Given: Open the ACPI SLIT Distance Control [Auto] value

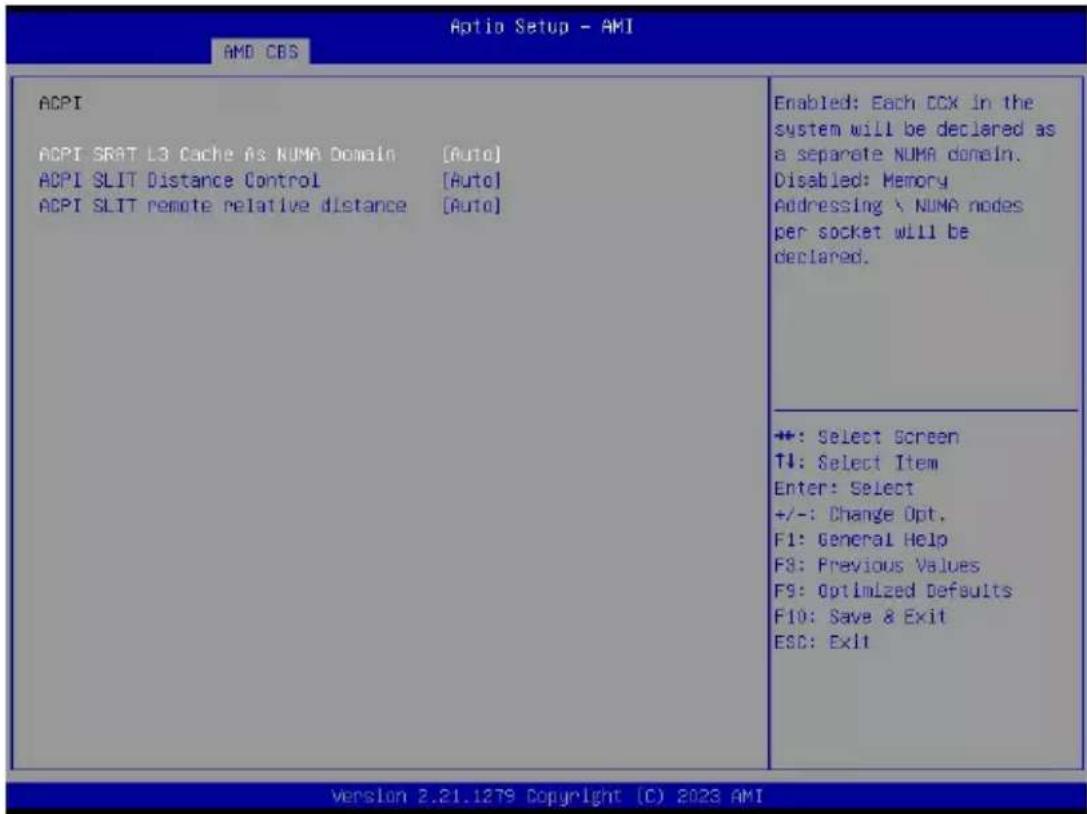Looking at the screenshot, I should [471, 180].
